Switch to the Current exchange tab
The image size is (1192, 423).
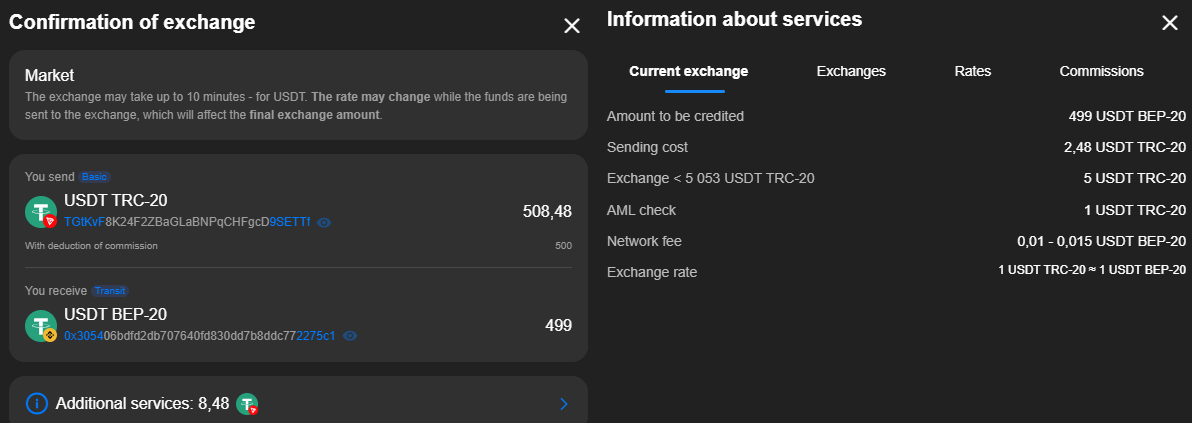pos(689,72)
